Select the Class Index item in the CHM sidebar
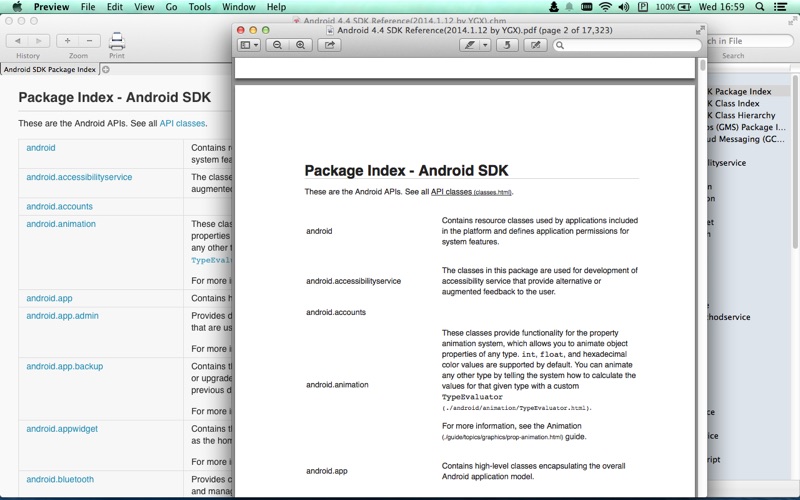800x500 pixels. coord(733,103)
